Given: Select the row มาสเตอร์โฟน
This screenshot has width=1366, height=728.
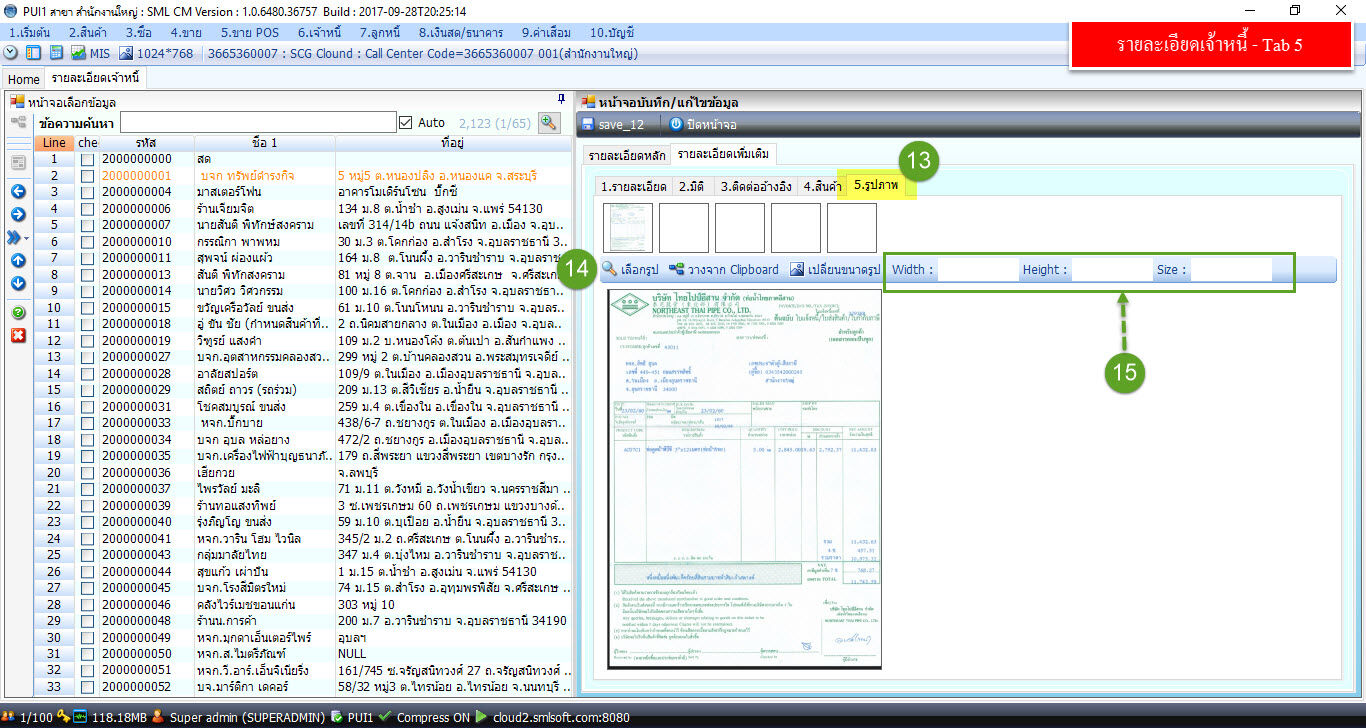Looking at the screenshot, I should tap(304, 192).
